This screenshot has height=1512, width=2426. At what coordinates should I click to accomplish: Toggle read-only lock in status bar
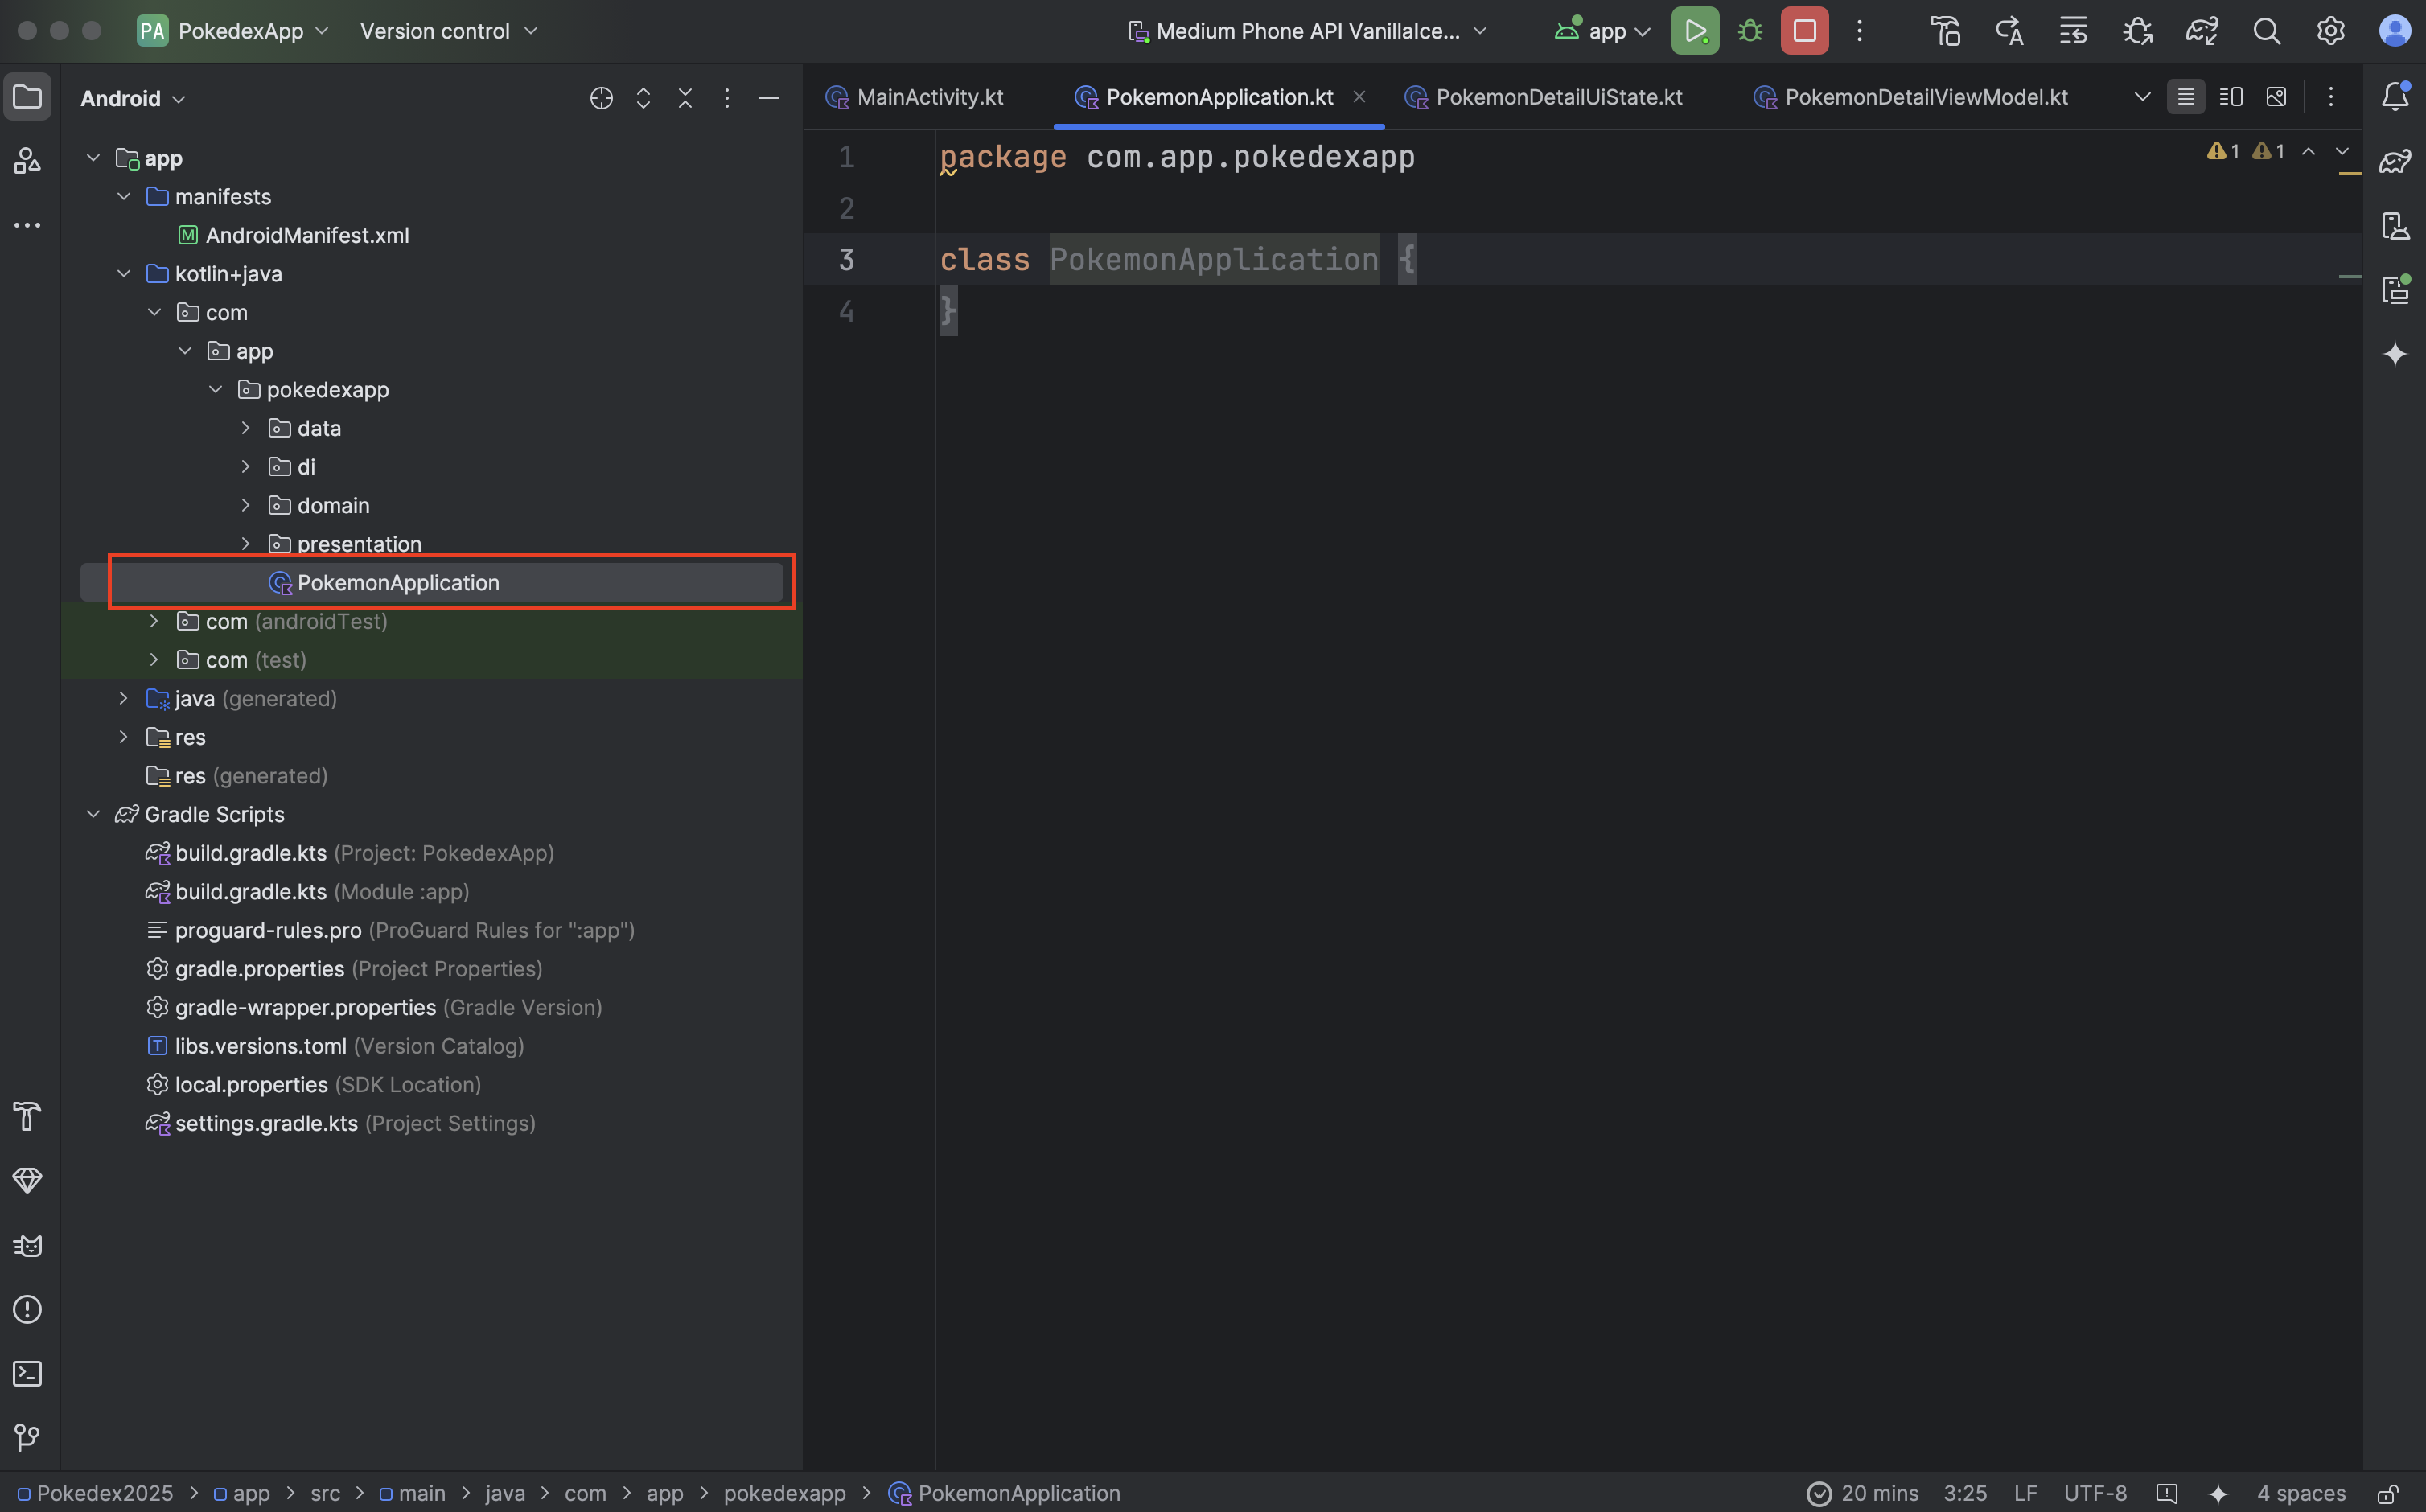pyautogui.click(x=2387, y=1493)
